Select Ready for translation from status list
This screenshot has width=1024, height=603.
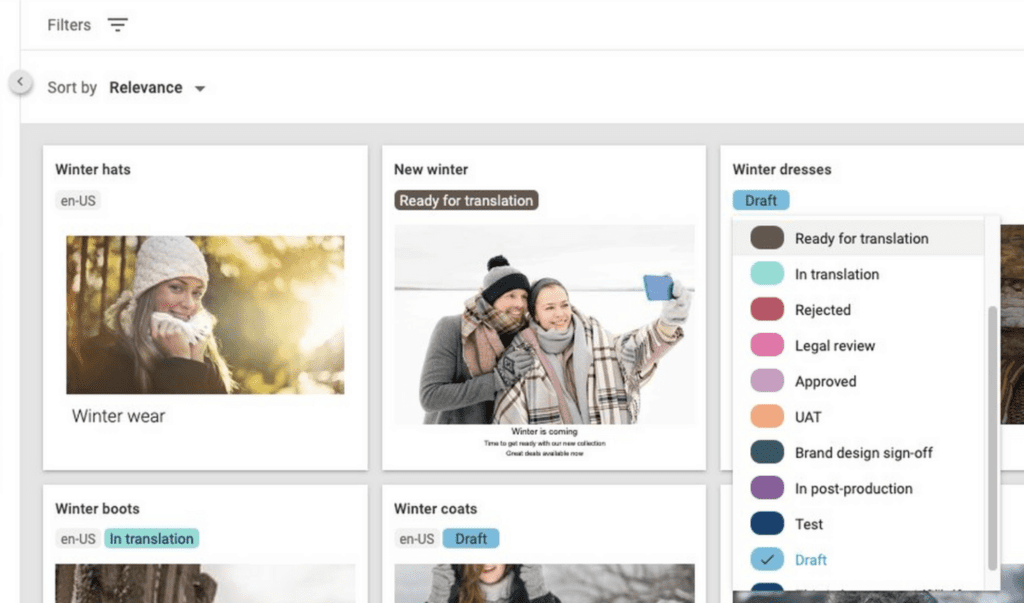click(861, 238)
